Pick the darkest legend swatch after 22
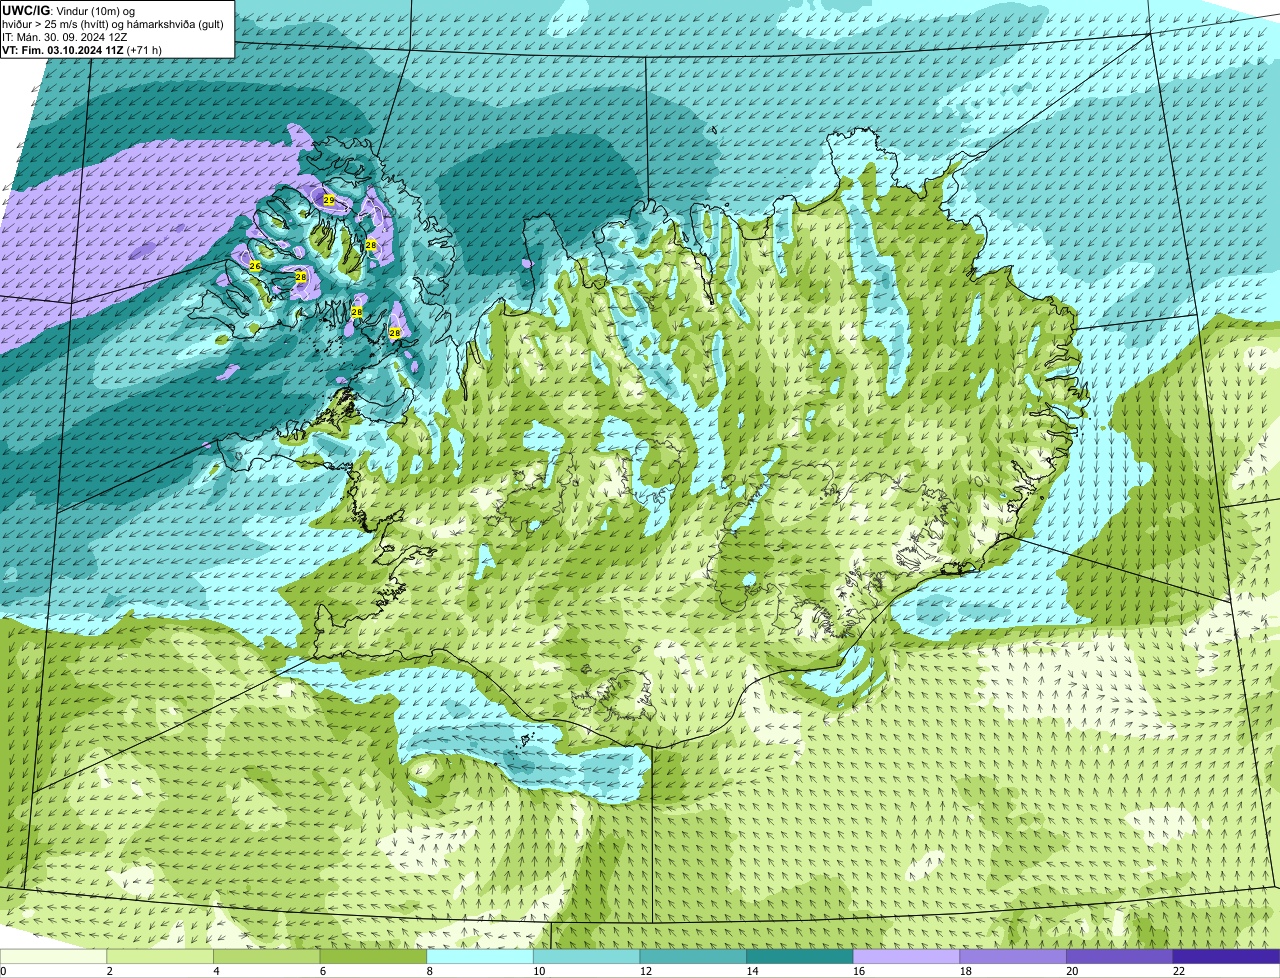This screenshot has width=1280, height=978. pos(1226,956)
